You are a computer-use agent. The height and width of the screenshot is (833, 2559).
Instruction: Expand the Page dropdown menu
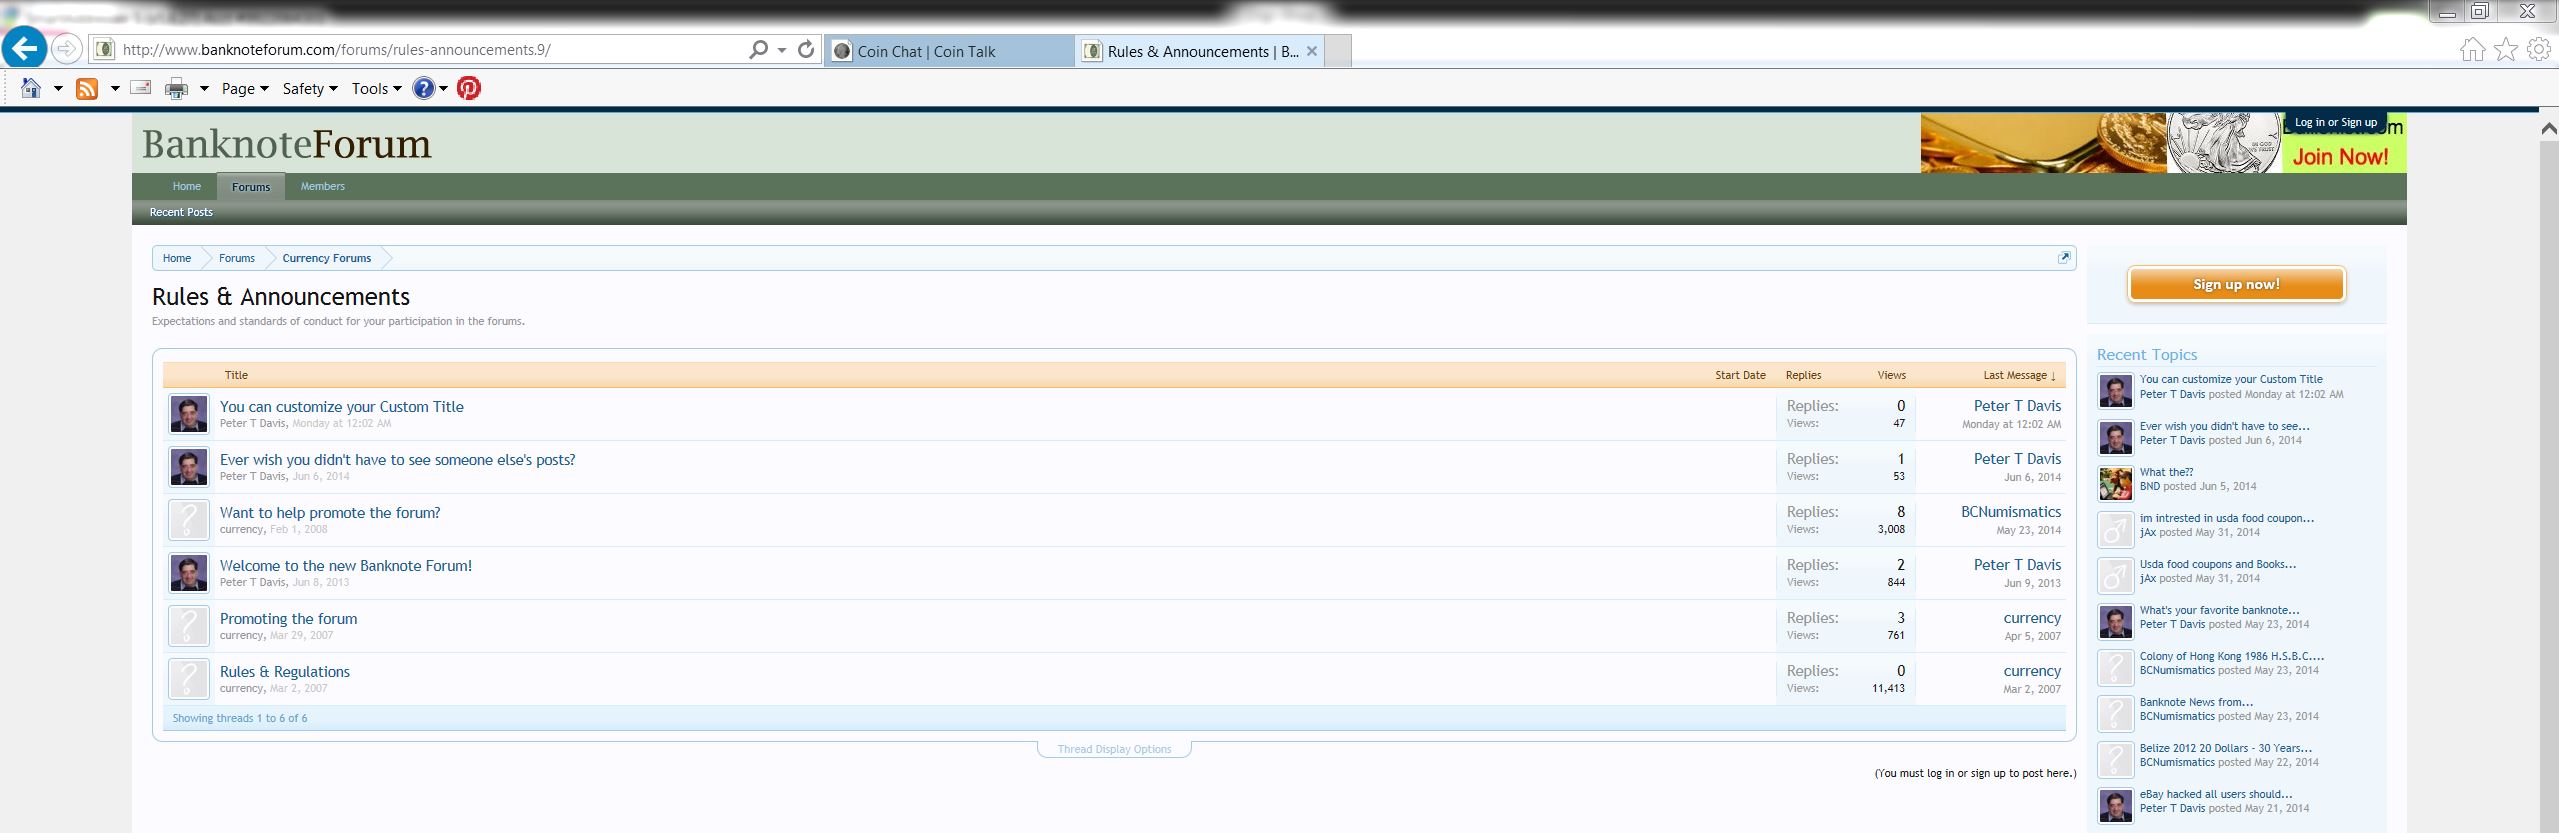tap(245, 88)
